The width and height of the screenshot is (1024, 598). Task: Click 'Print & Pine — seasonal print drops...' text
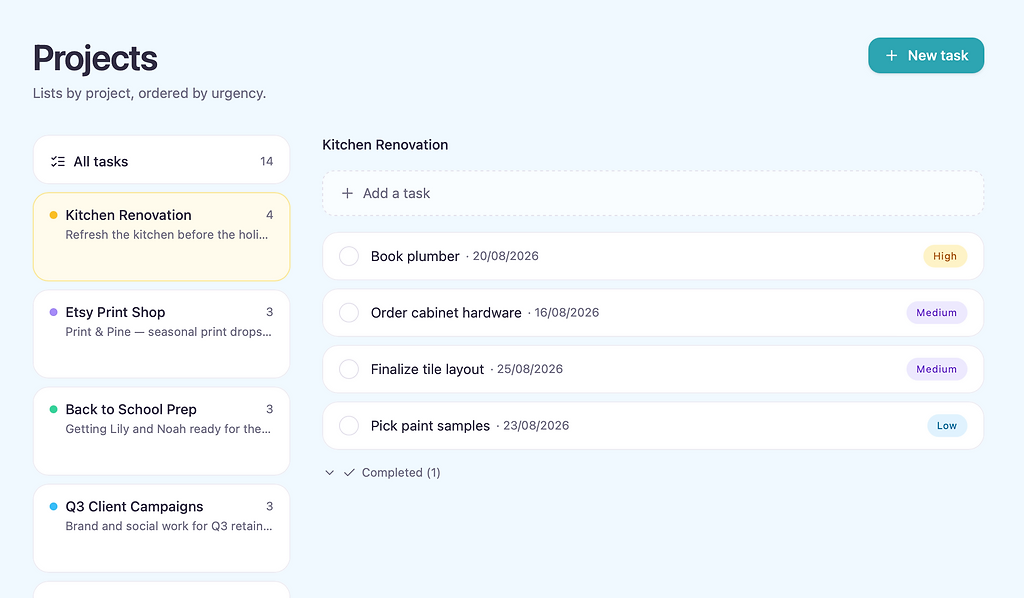tap(168, 332)
